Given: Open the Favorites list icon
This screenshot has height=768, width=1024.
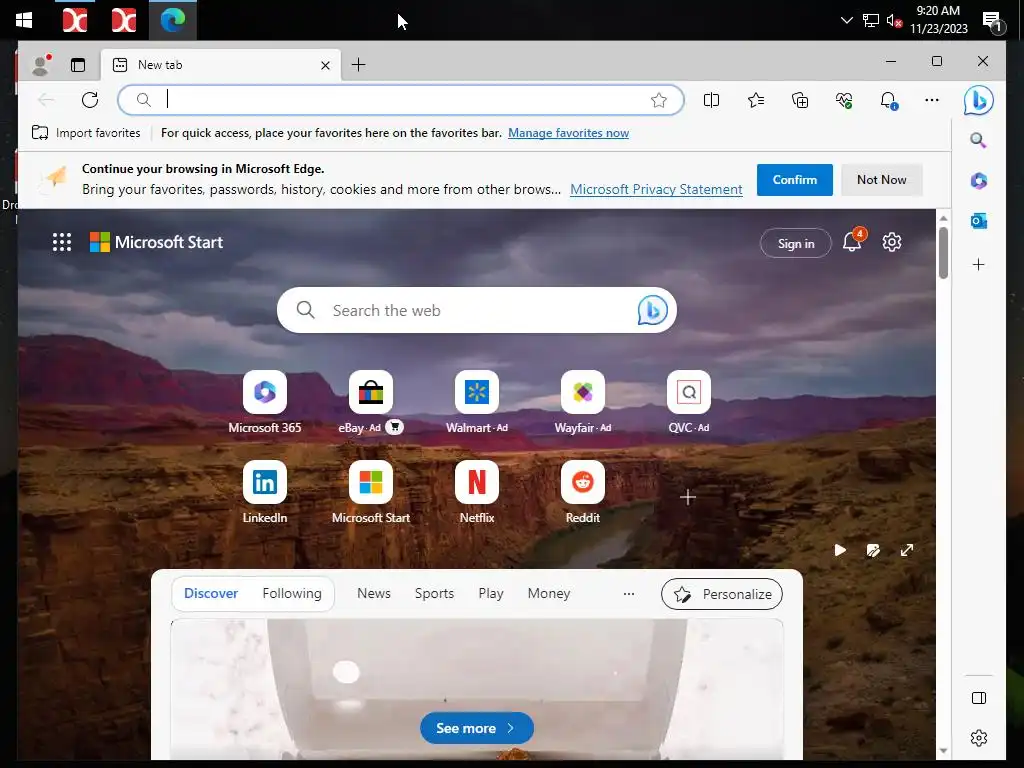Looking at the screenshot, I should pyautogui.click(x=756, y=100).
